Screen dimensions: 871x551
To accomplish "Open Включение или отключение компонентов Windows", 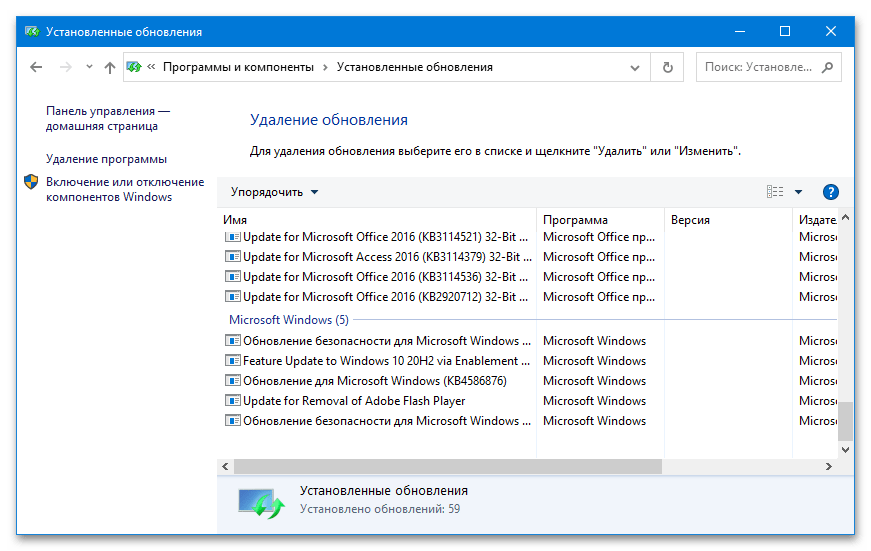I will pyautogui.click(x=125, y=189).
